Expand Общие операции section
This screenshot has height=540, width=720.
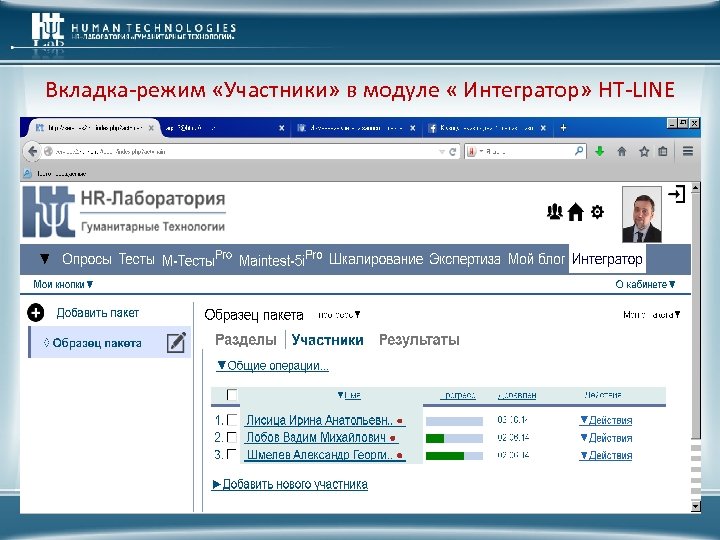tap(273, 366)
